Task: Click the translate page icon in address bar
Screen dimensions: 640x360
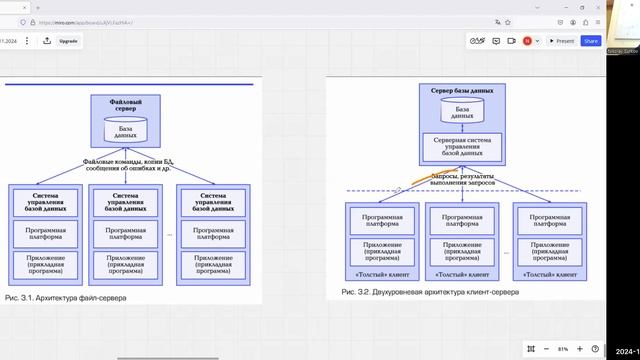Action: pos(498,22)
